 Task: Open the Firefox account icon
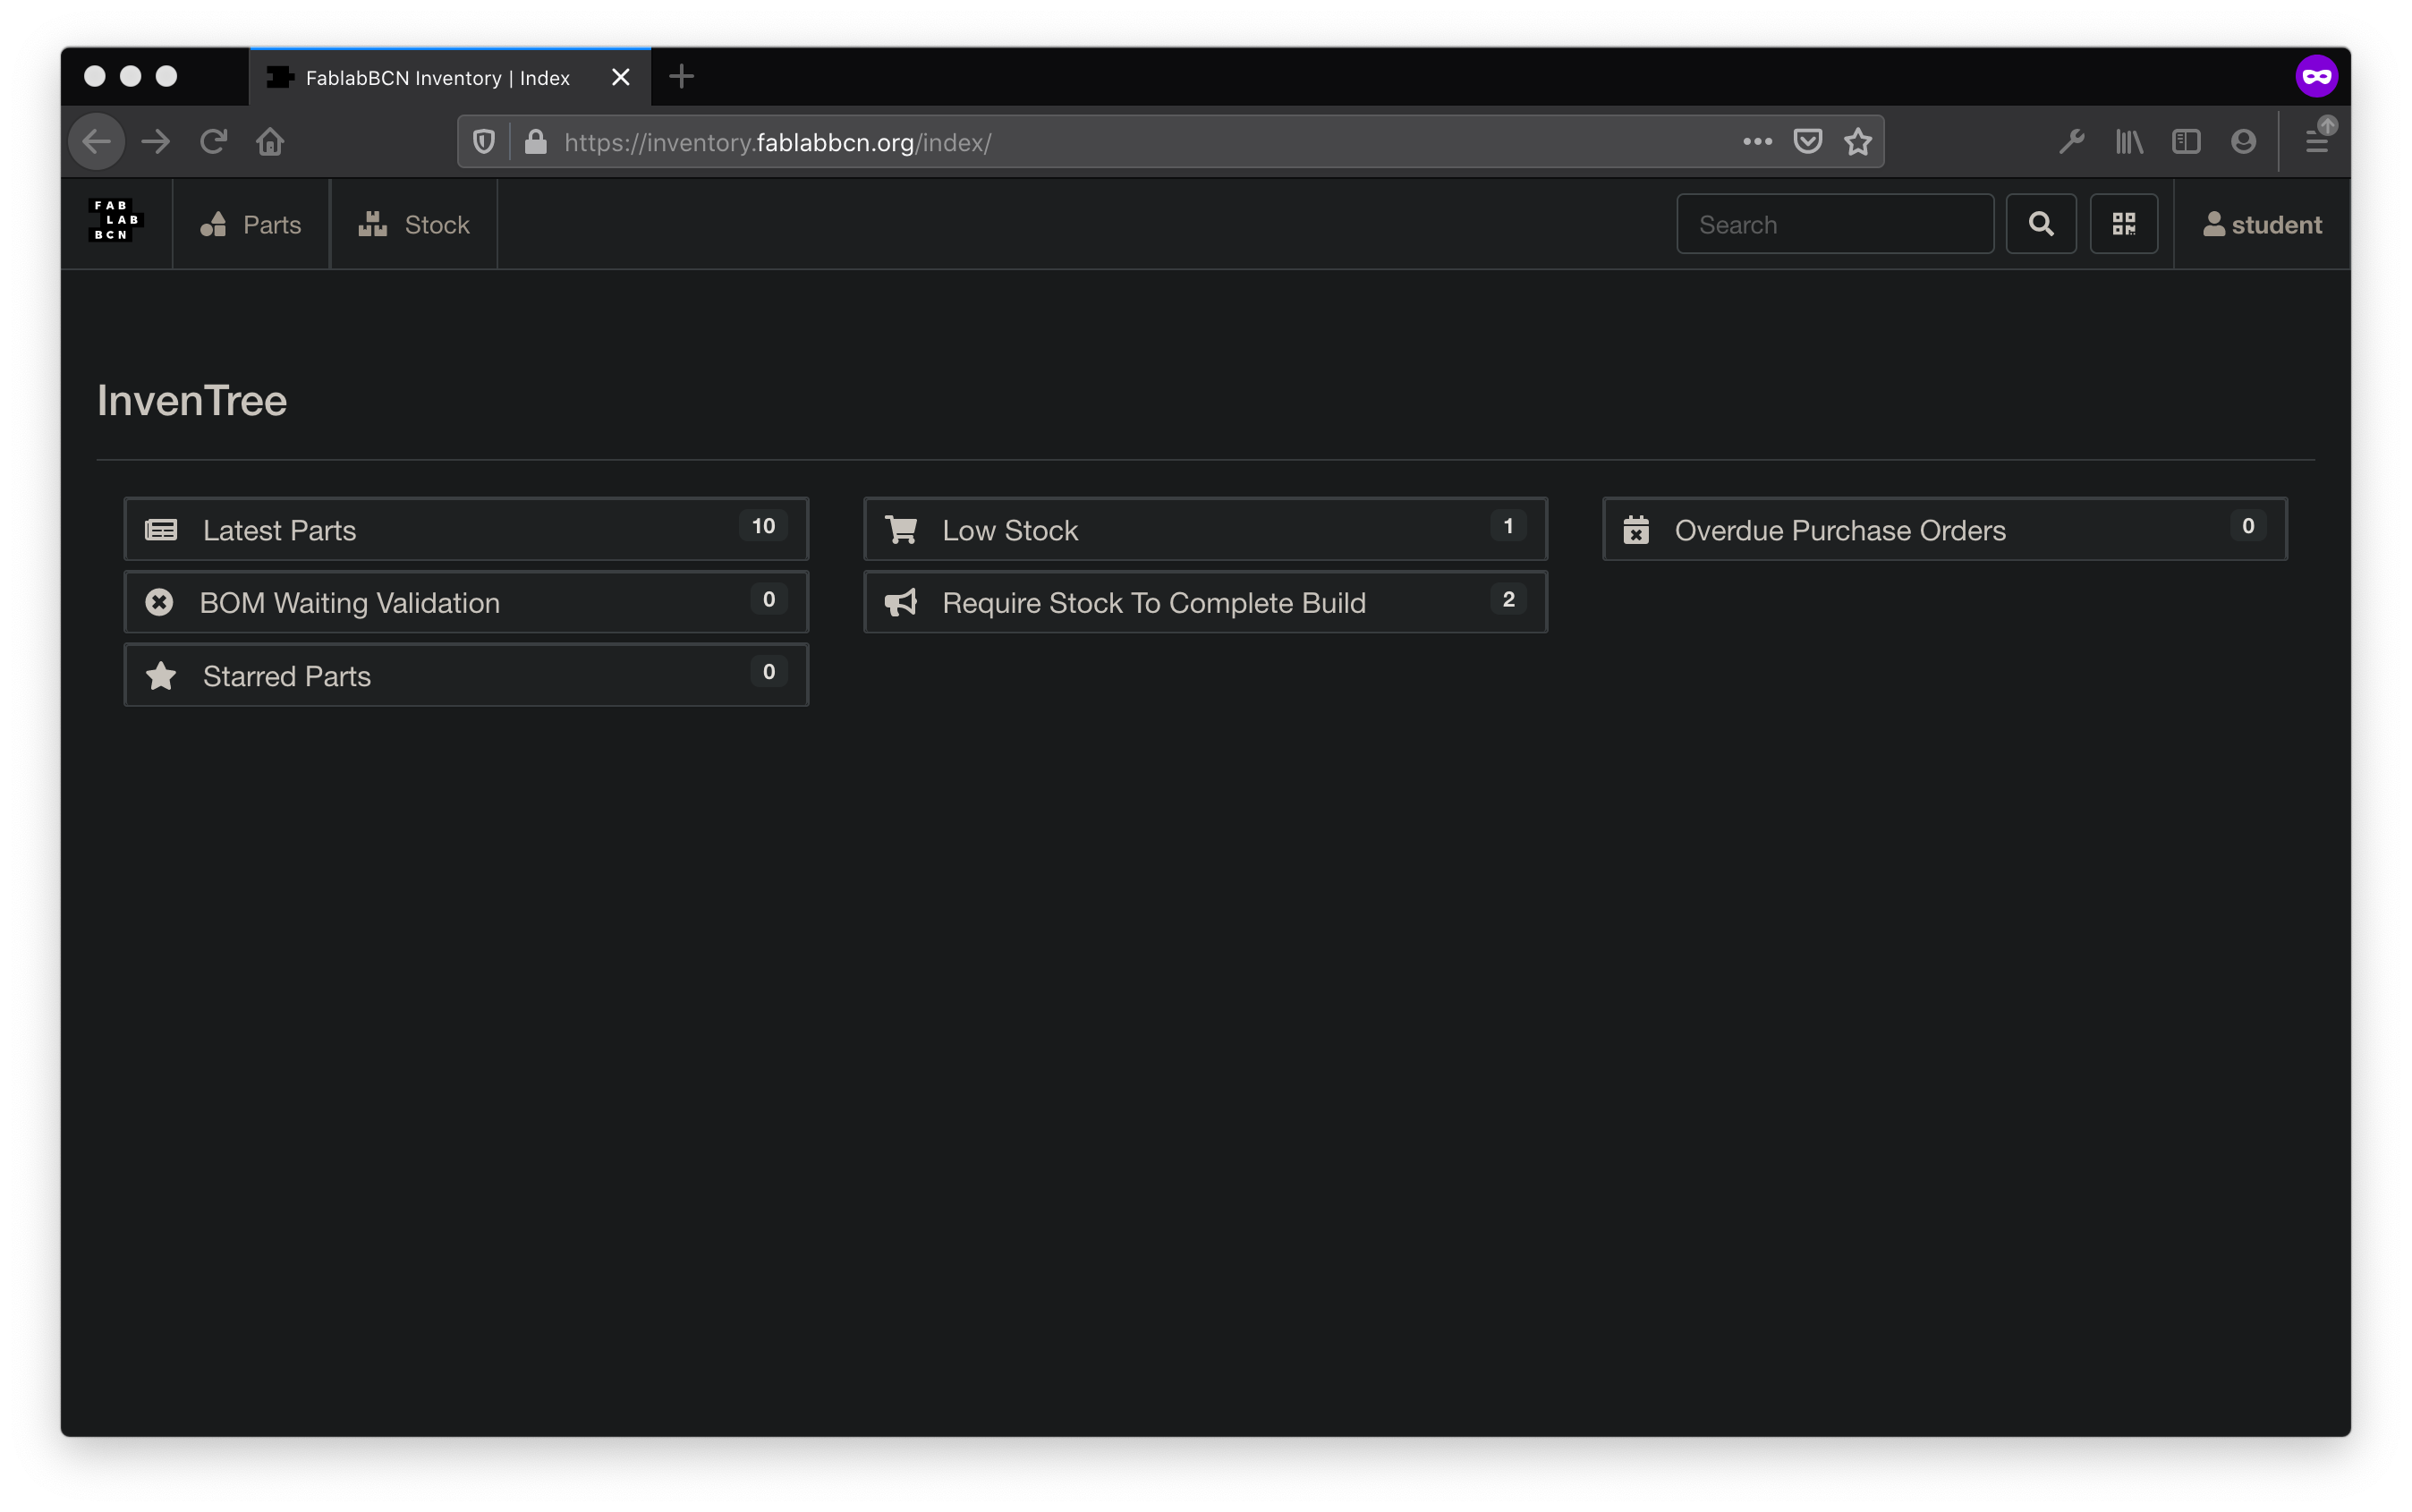point(2243,142)
